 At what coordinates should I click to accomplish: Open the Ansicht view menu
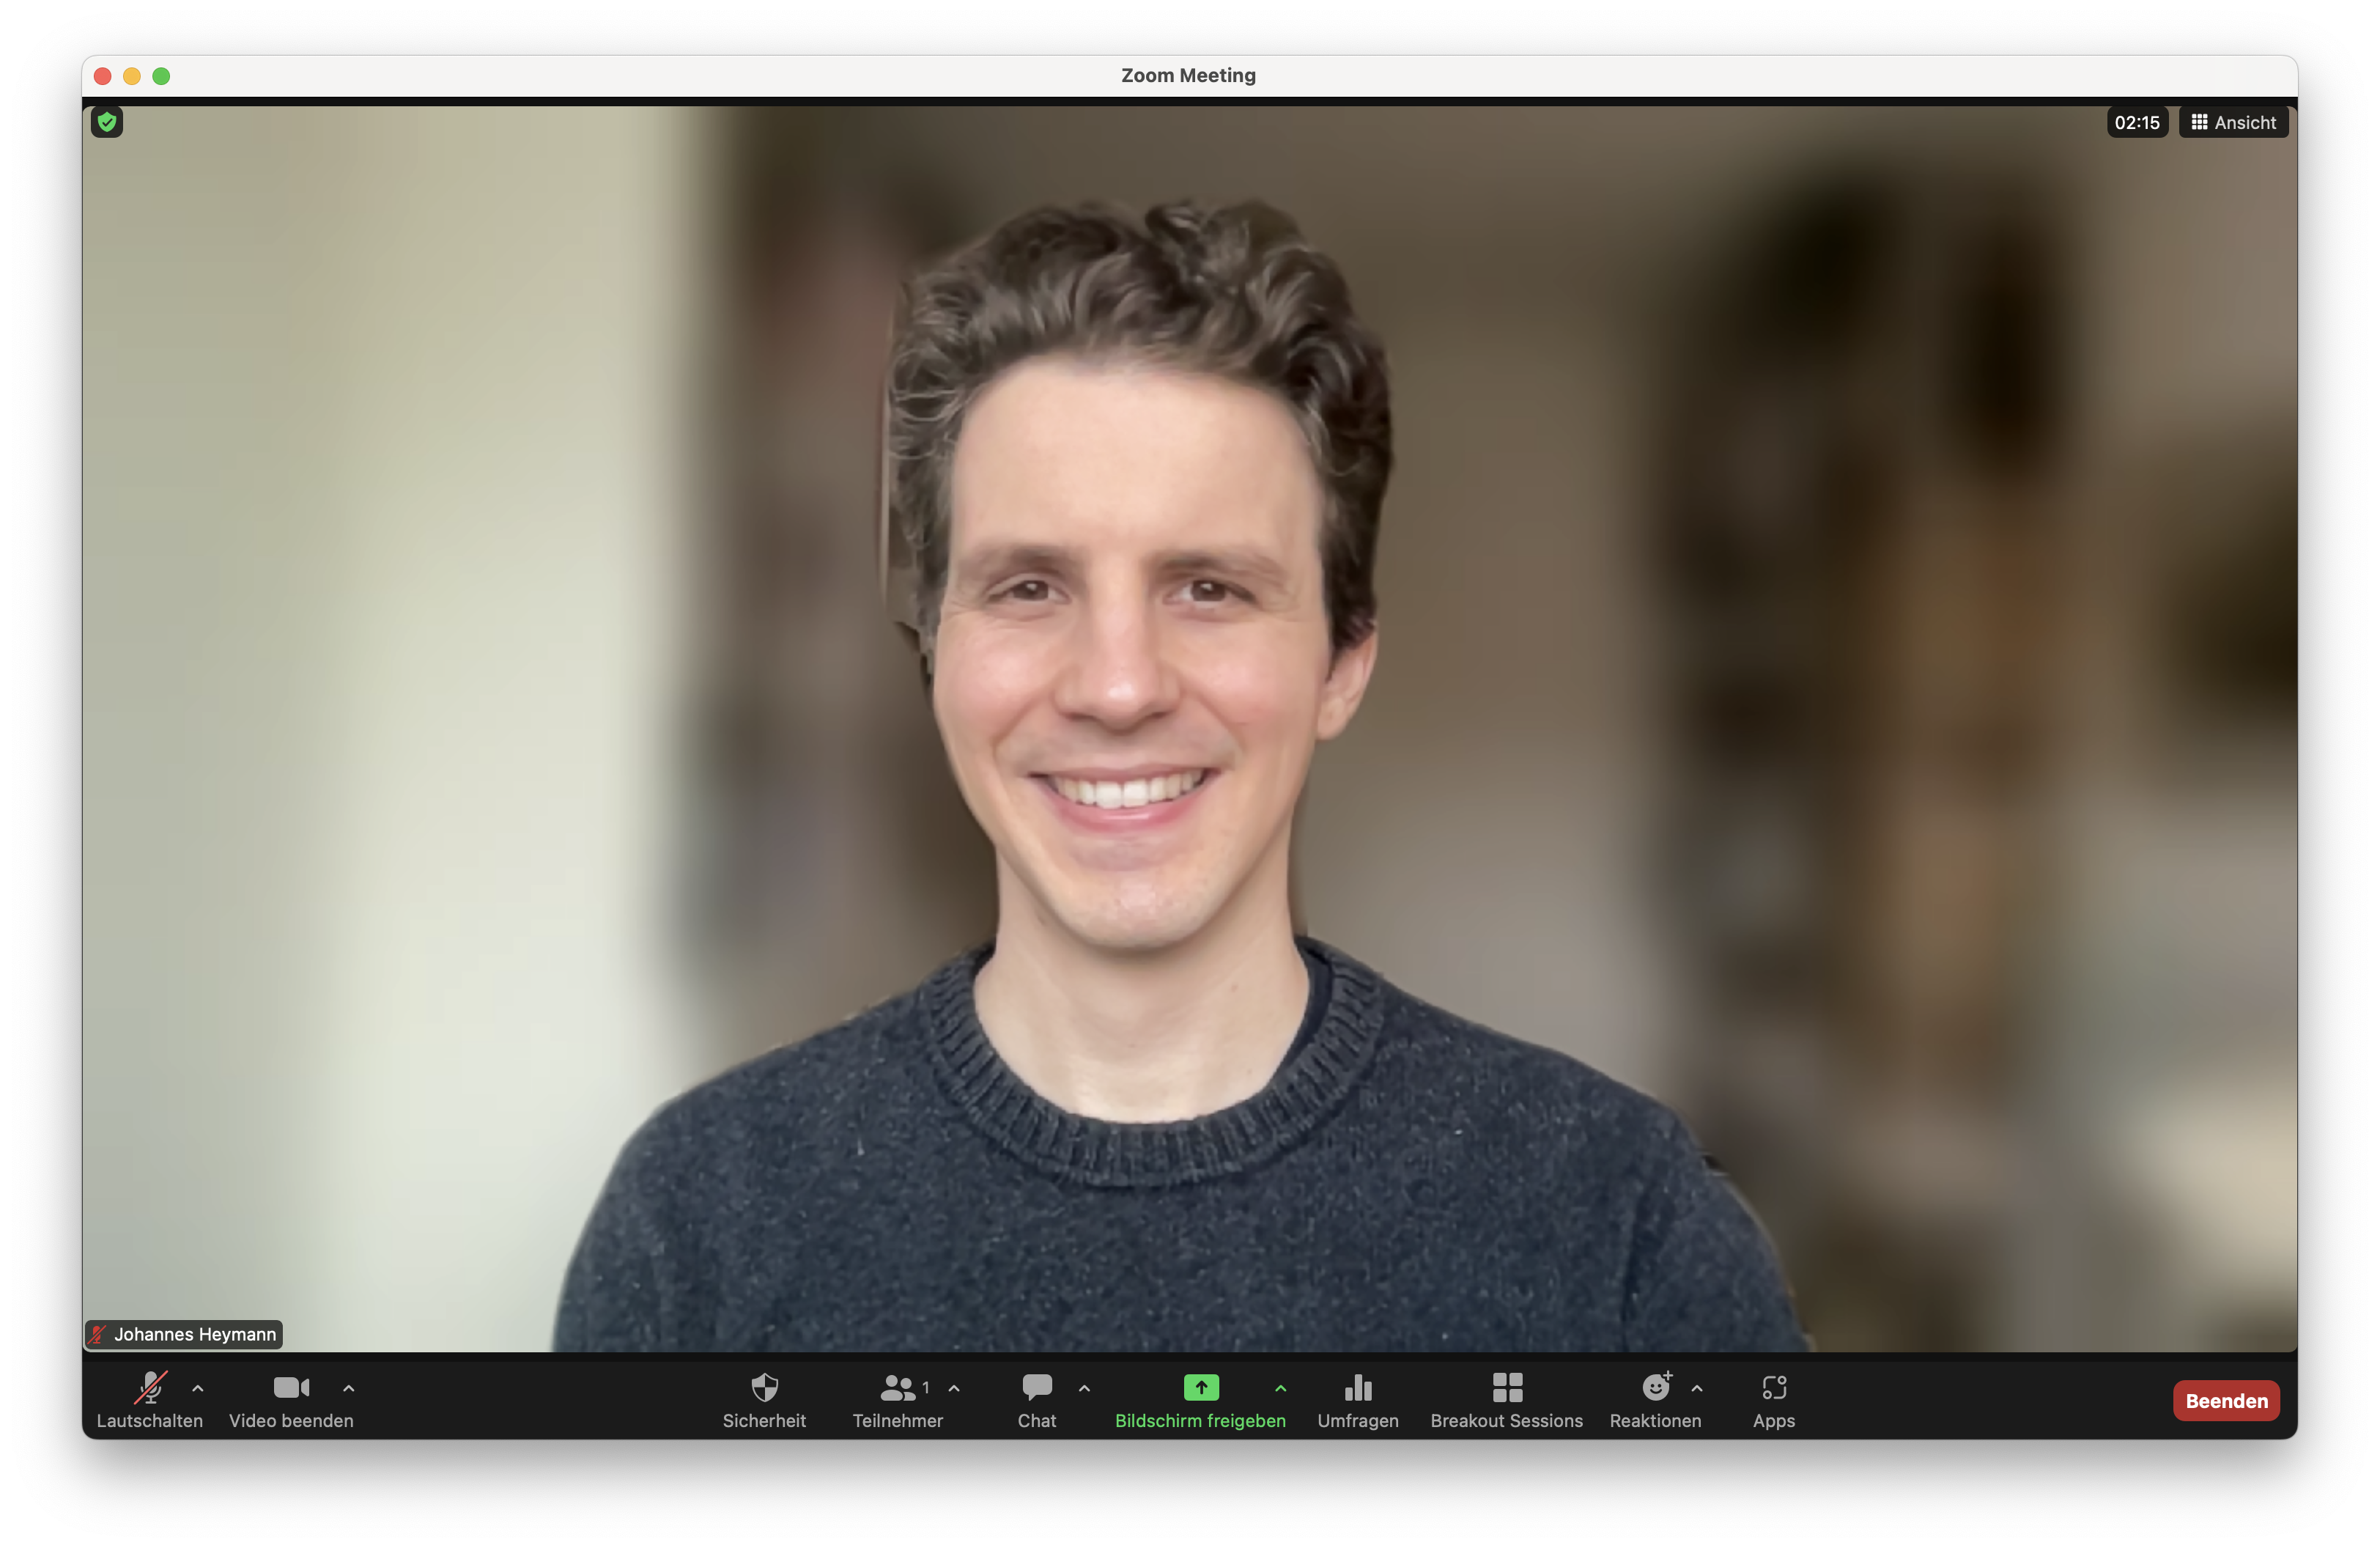click(x=2233, y=122)
